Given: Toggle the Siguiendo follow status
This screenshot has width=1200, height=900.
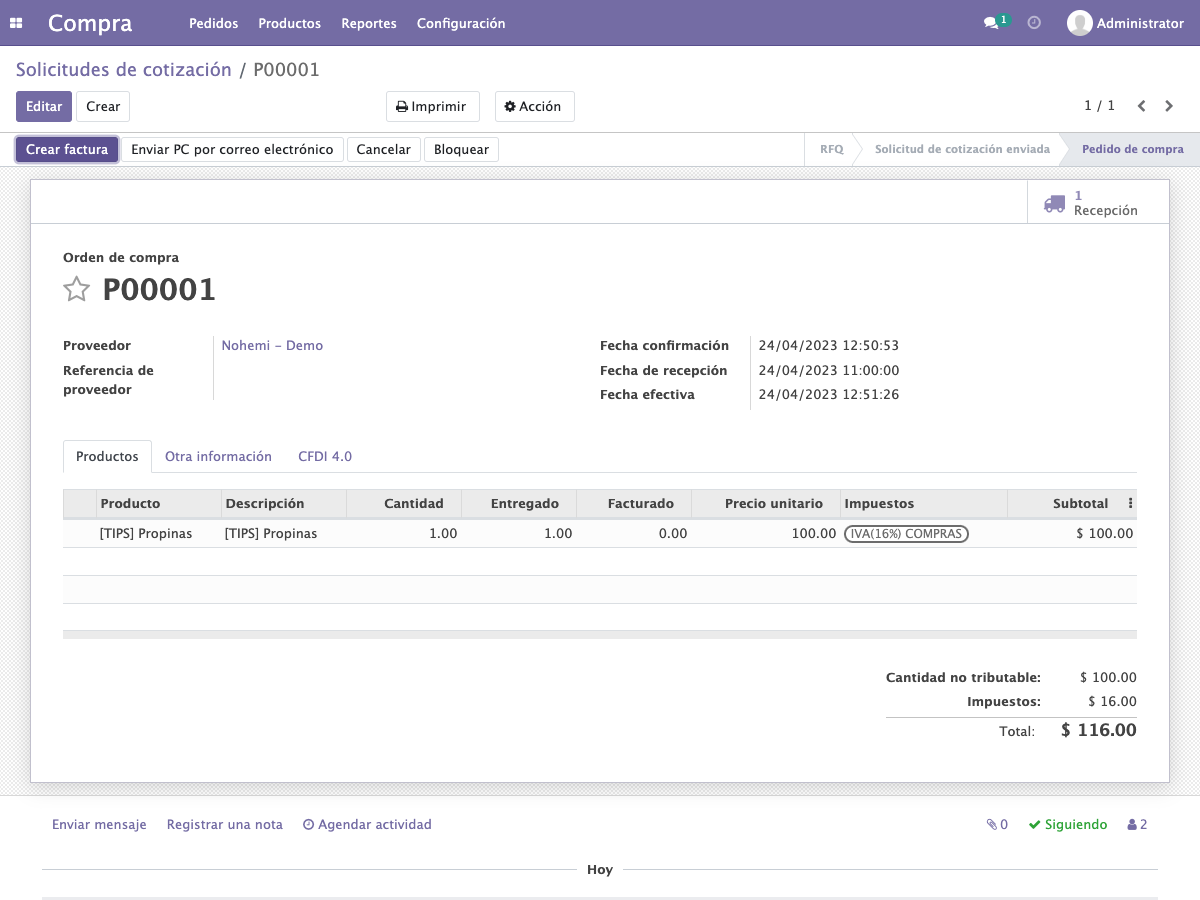Looking at the screenshot, I should click(x=1068, y=825).
